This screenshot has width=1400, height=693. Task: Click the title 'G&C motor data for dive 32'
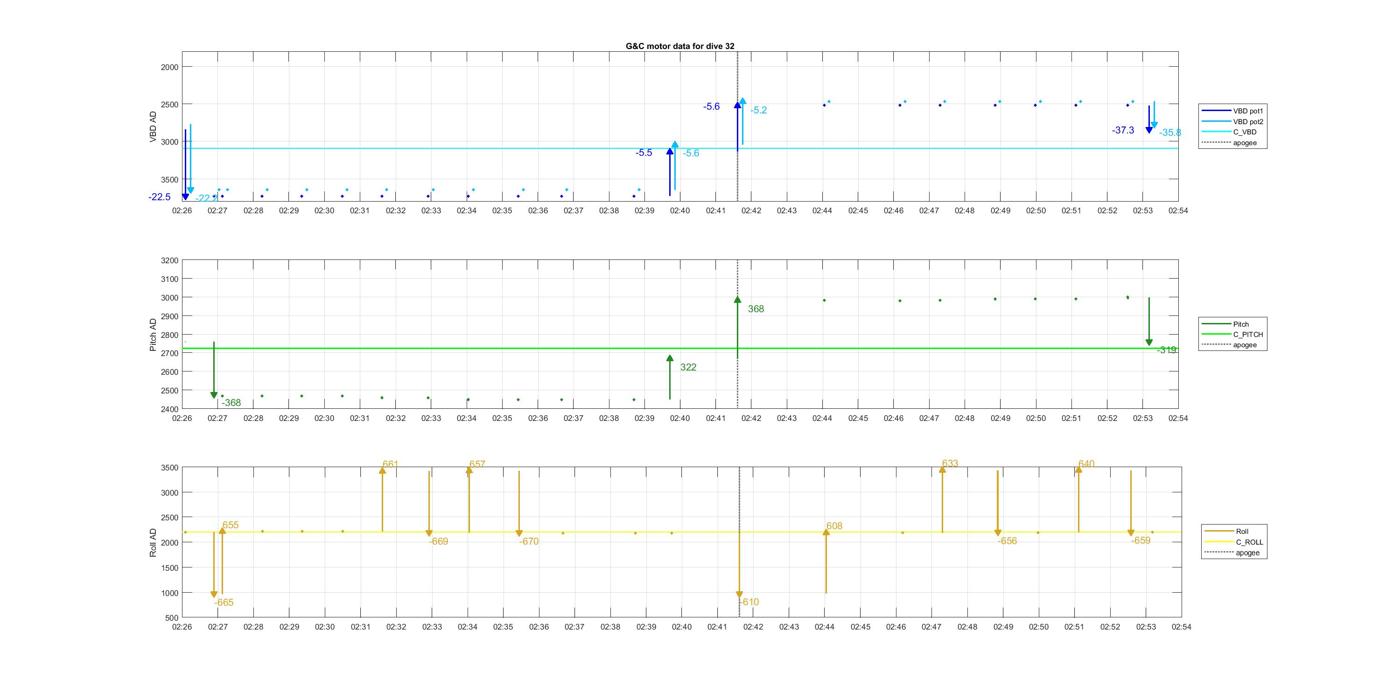click(680, 46)
